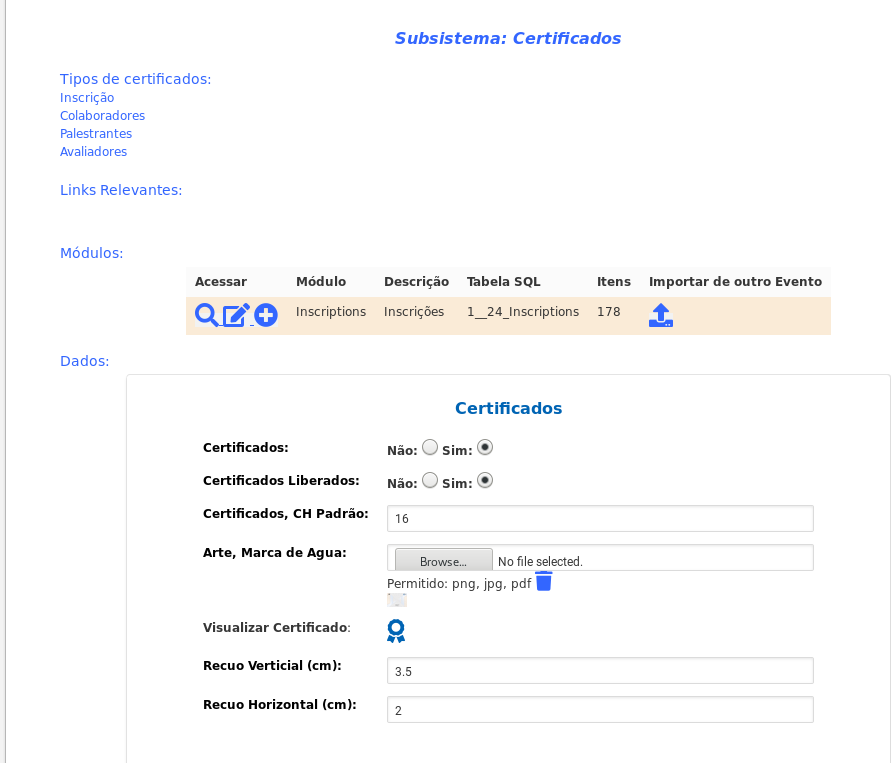Click 'No file selected.' text

tap(540, 562)
